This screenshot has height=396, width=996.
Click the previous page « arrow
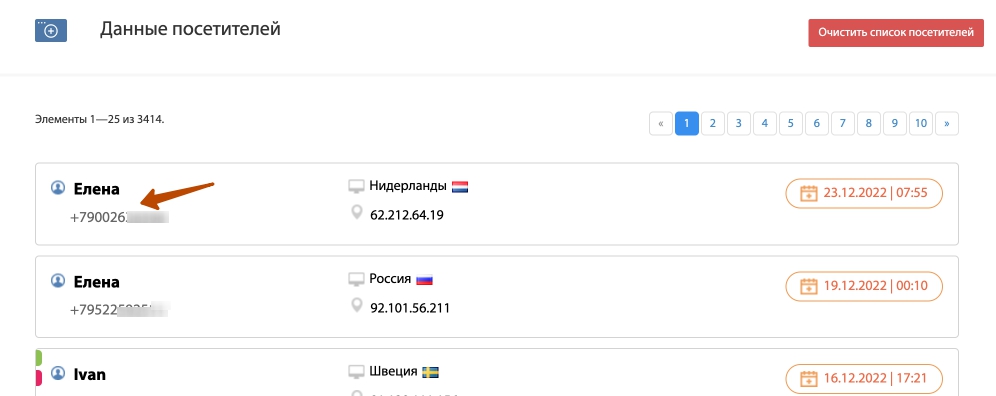[x=661, y=123]
